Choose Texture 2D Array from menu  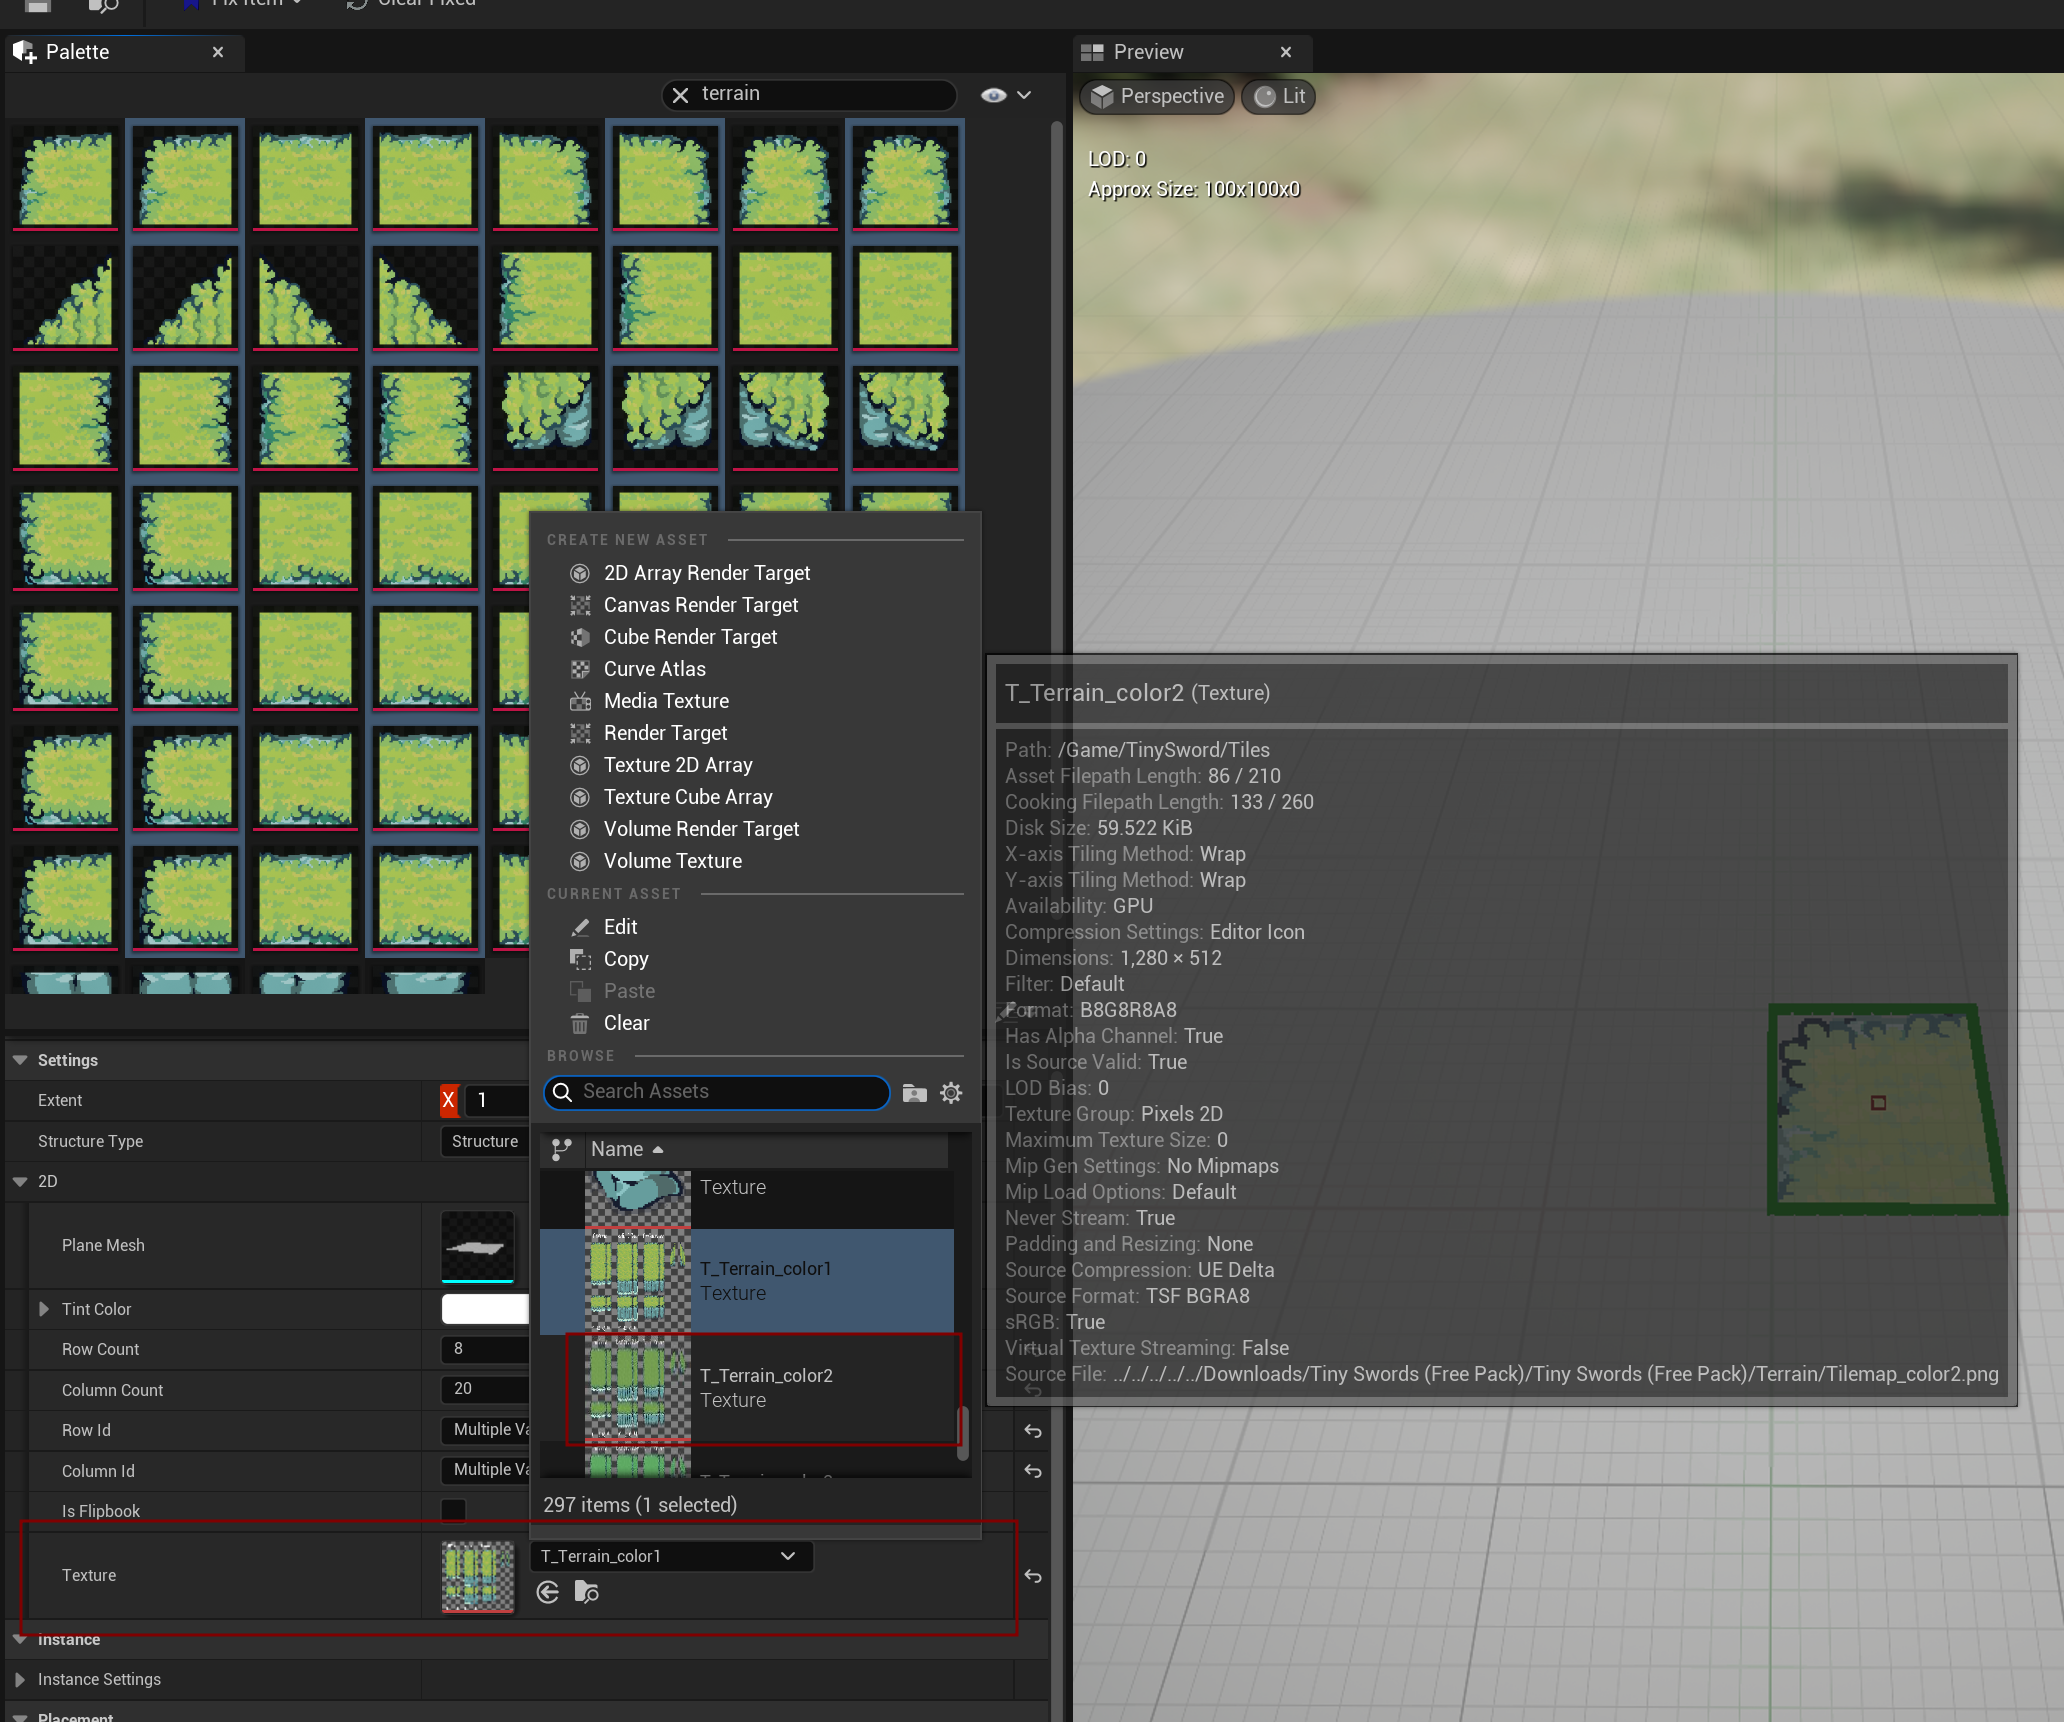coord(677,765)
